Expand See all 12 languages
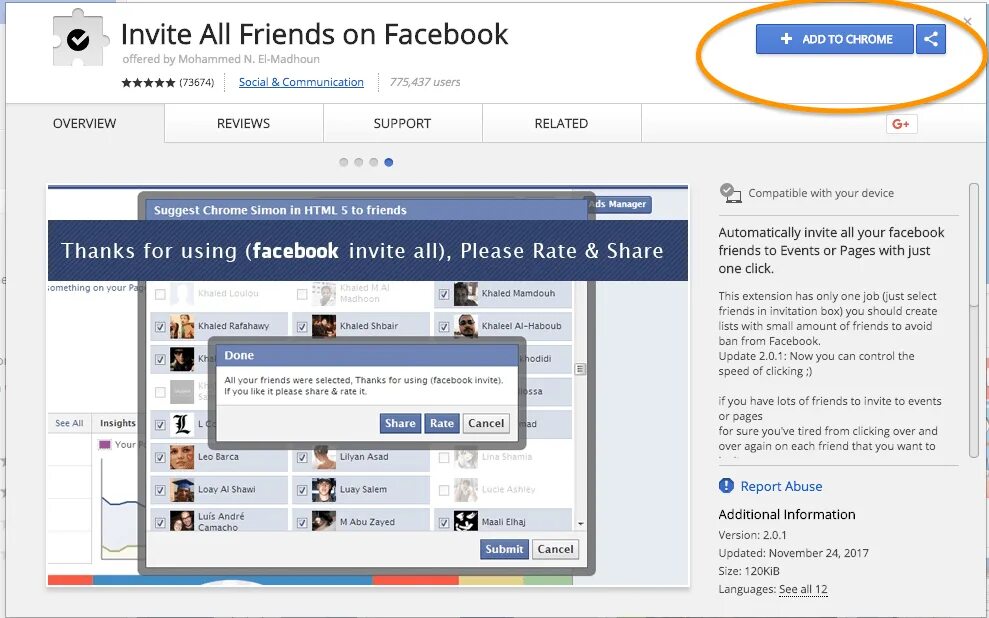 point(803,589)
